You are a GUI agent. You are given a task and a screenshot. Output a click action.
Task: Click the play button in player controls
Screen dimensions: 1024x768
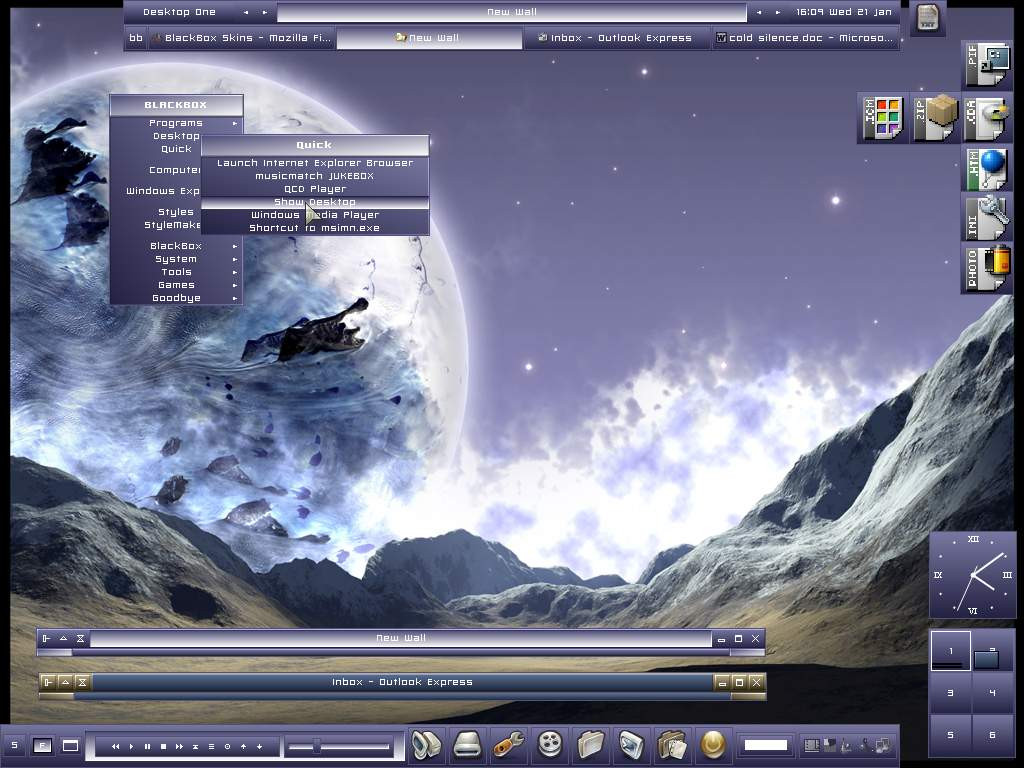132,746
